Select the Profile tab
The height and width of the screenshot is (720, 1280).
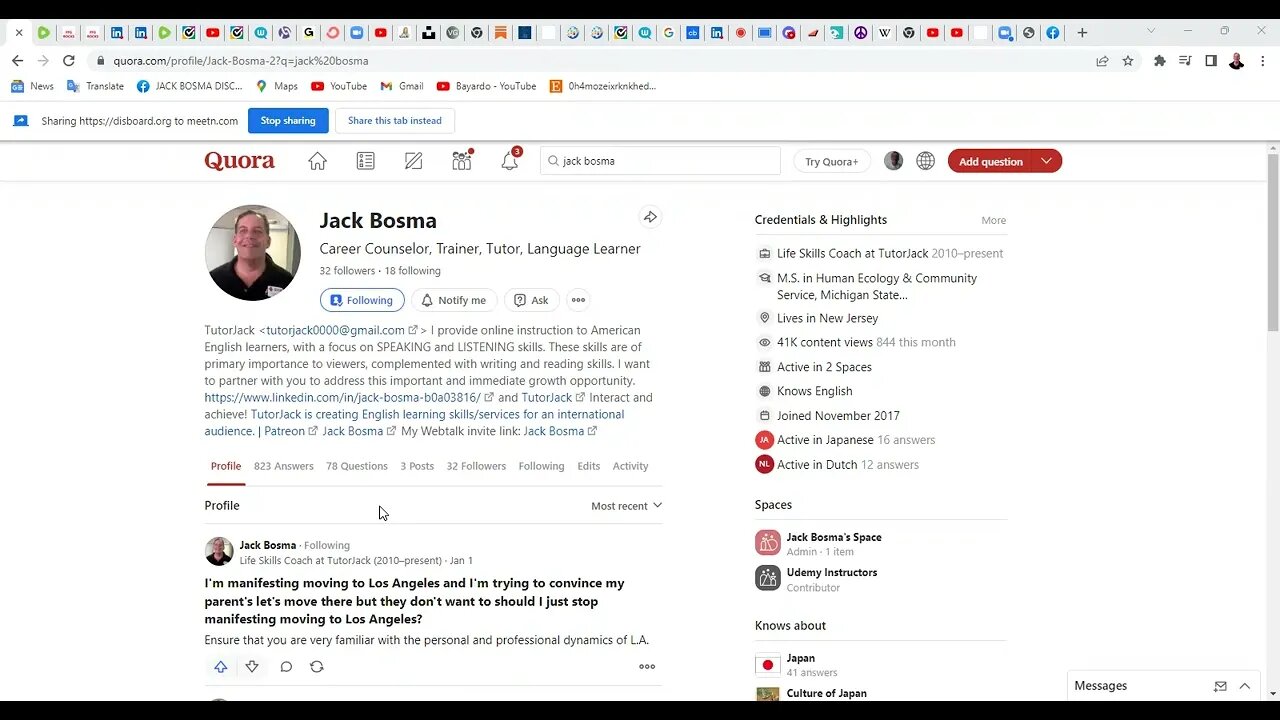tap(226, 466)
